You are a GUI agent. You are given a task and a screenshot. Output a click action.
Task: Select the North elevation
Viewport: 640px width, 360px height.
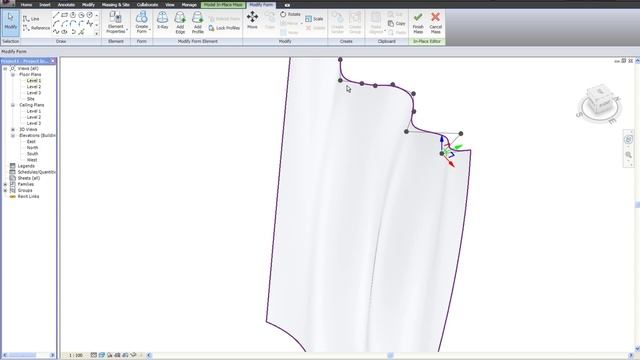32,148
